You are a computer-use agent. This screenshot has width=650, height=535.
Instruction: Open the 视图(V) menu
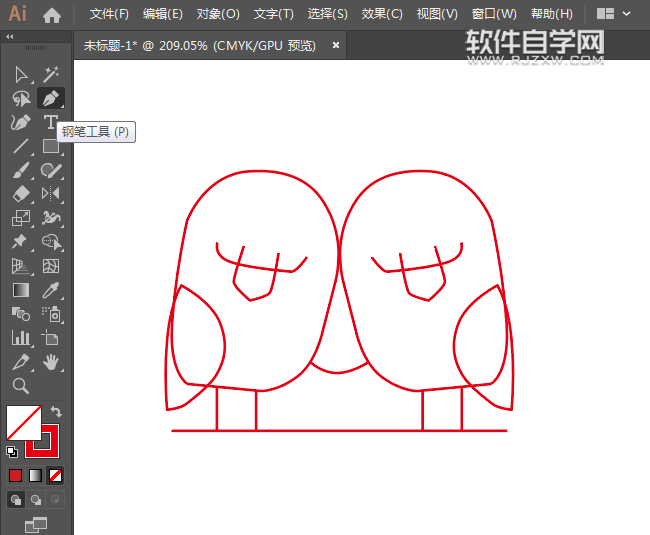point(437,14)
